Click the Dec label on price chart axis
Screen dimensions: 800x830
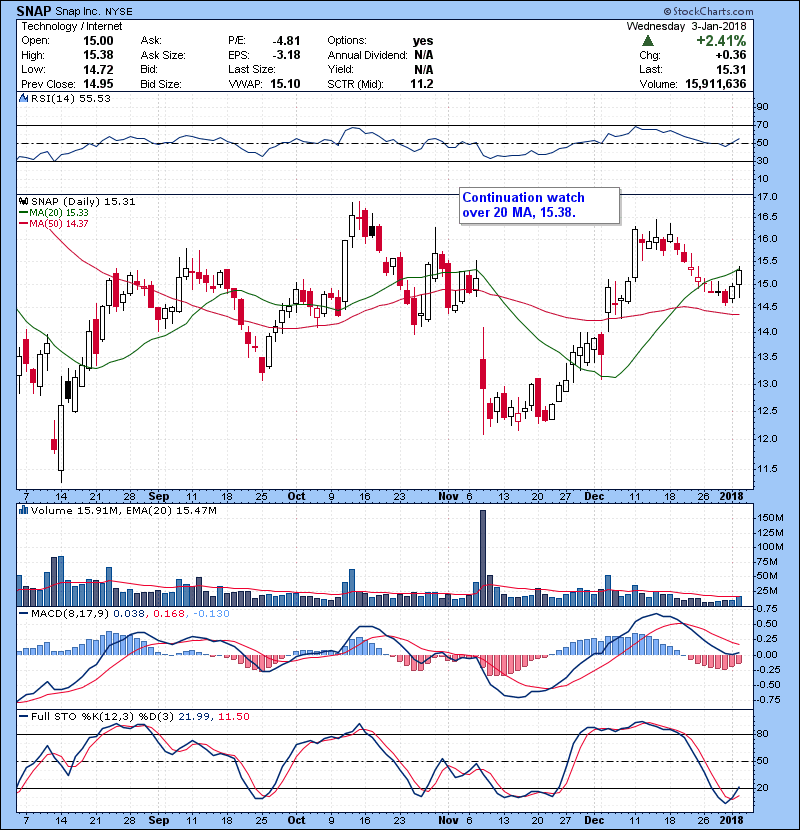click(x=594, y=497)
